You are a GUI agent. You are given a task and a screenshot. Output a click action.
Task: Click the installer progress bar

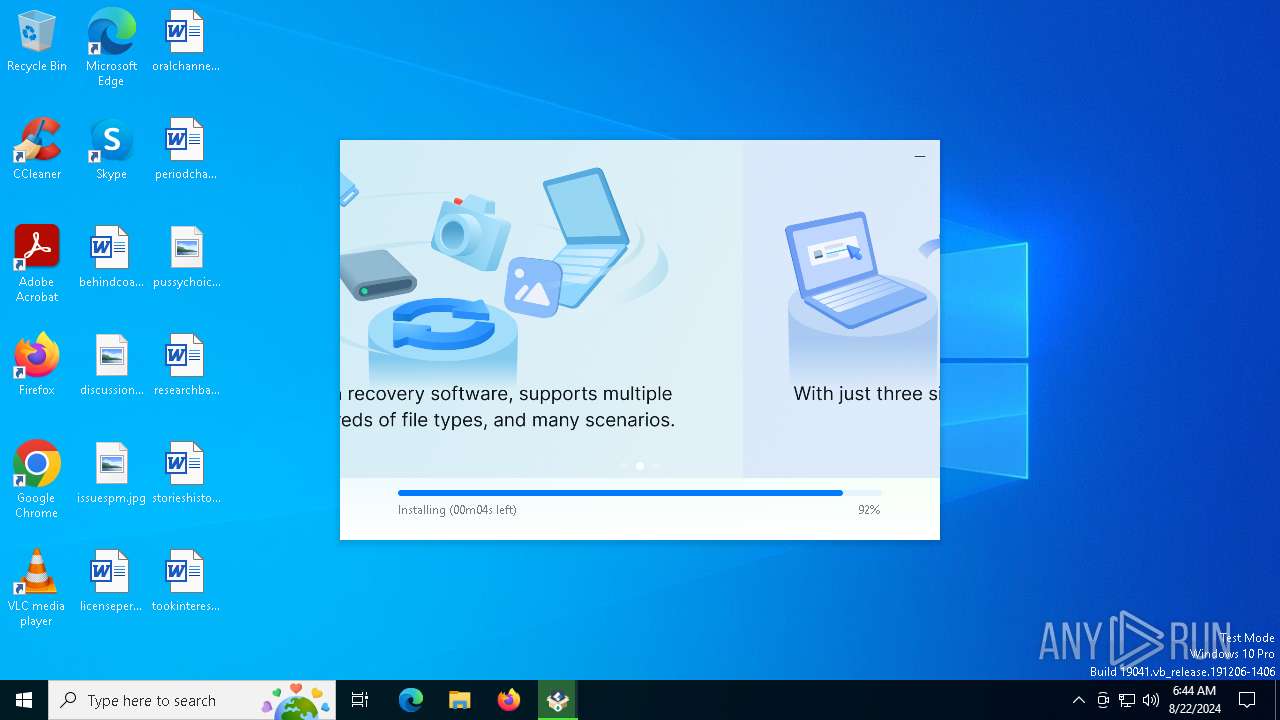(x=640, y=493)
